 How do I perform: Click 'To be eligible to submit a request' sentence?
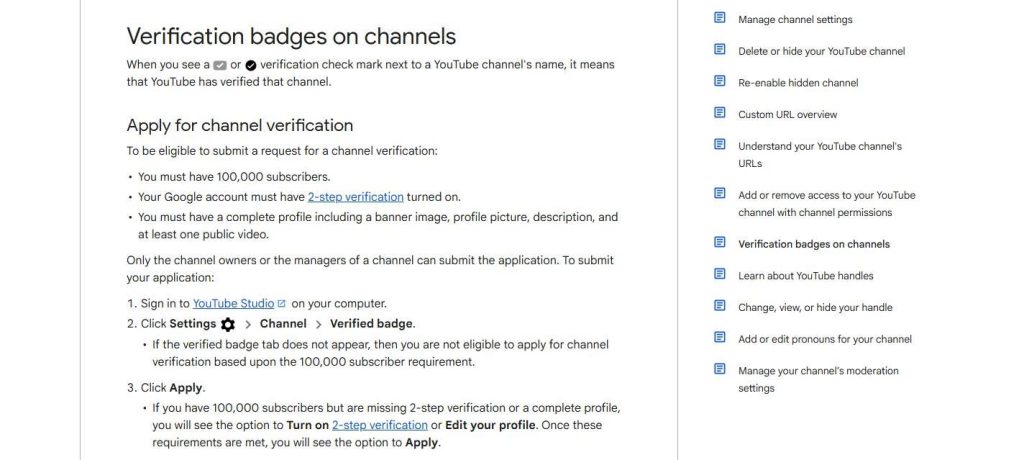[281, 151]
